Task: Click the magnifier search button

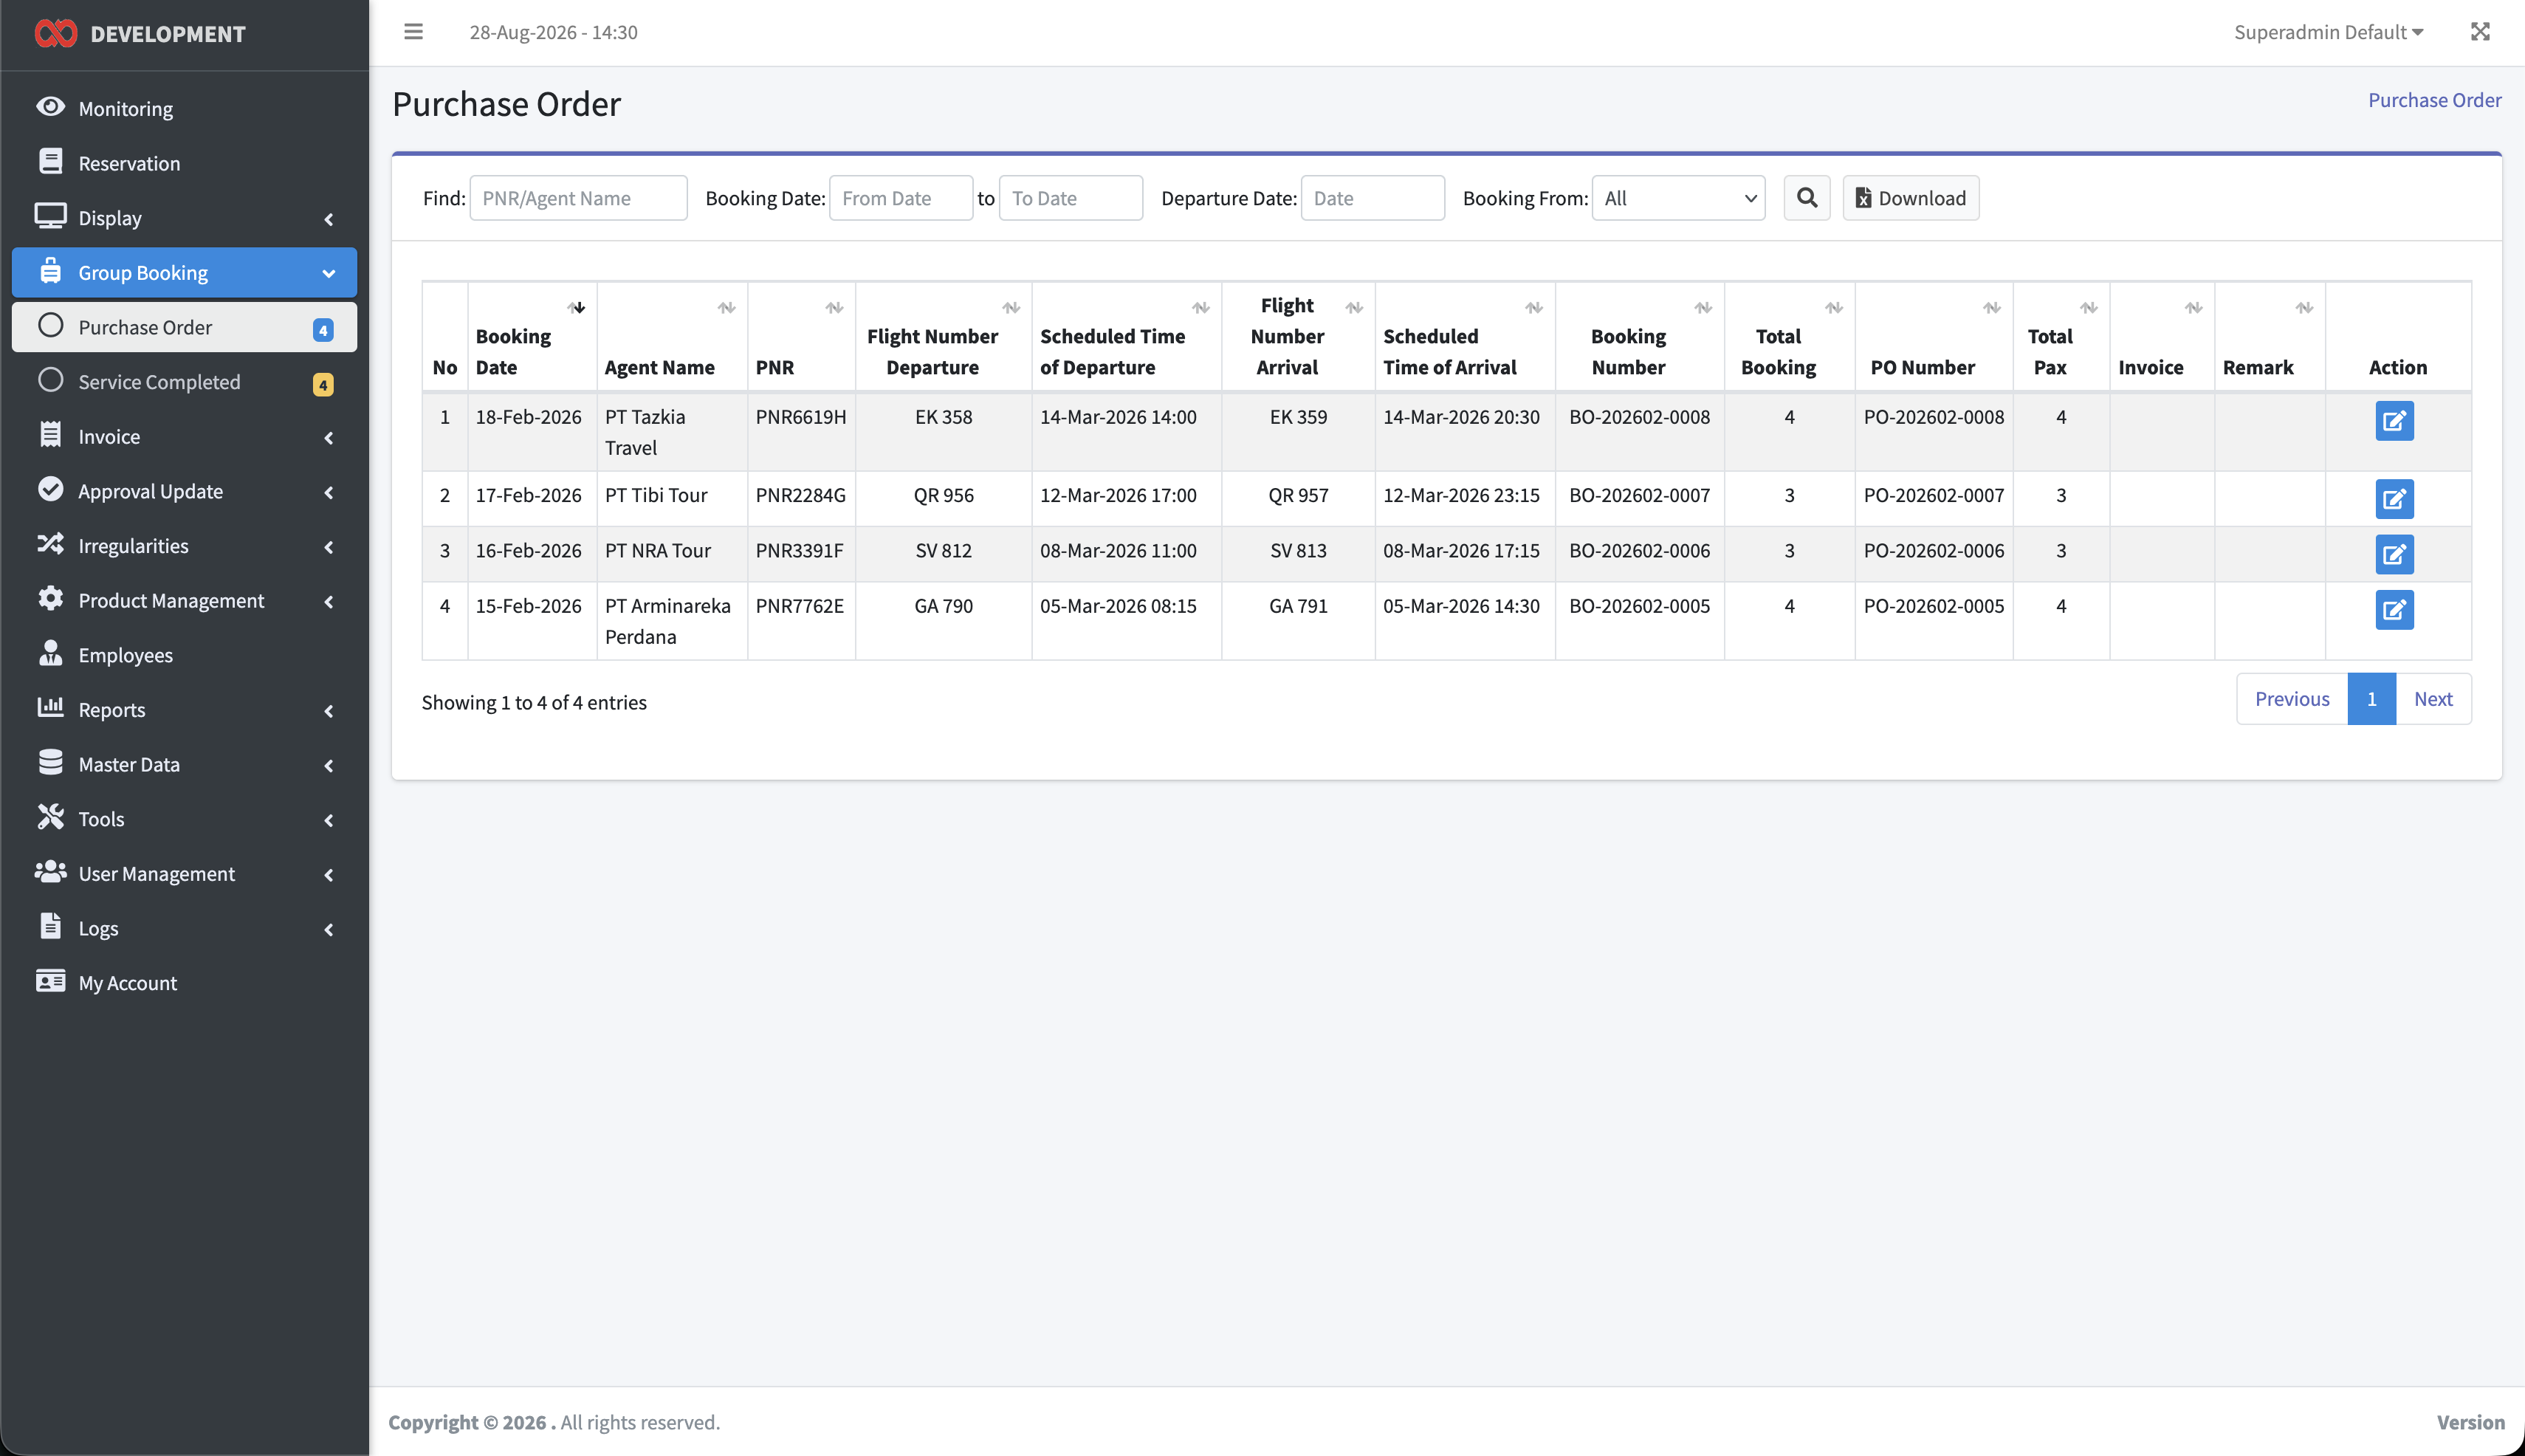Action: [x=1806, y=198]
